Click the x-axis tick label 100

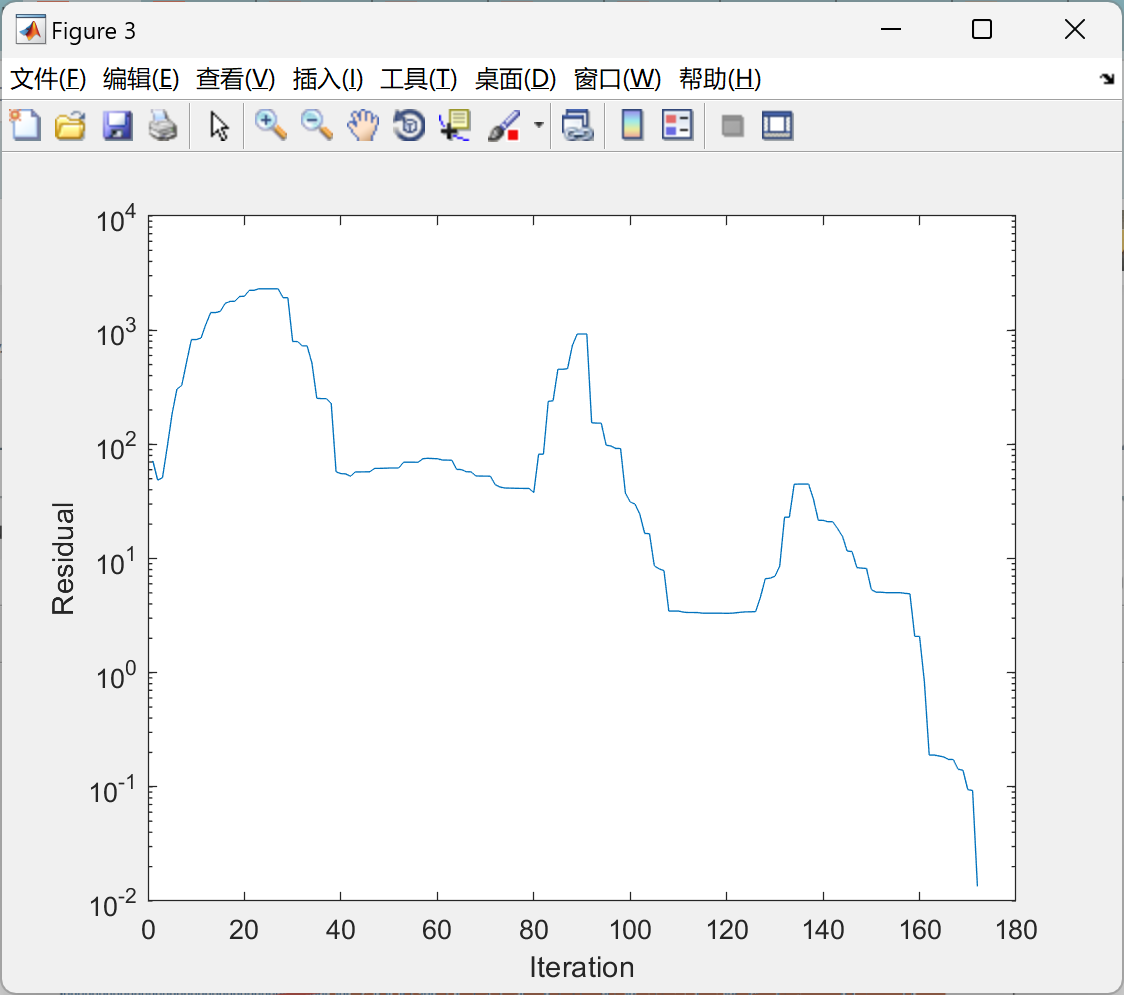[x=630, y=930]
